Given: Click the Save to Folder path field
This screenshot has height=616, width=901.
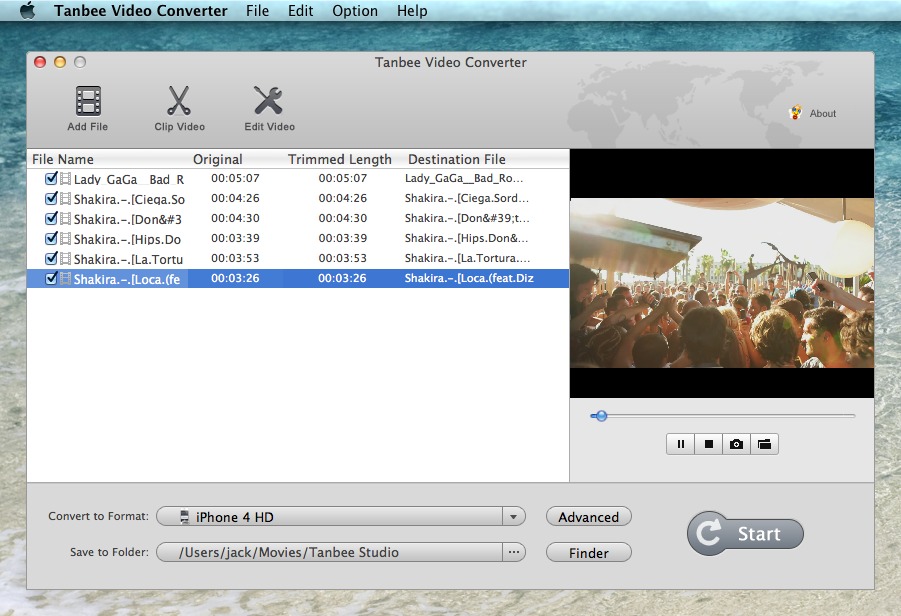Looking at the screenshot, I should tap(330, 552).
